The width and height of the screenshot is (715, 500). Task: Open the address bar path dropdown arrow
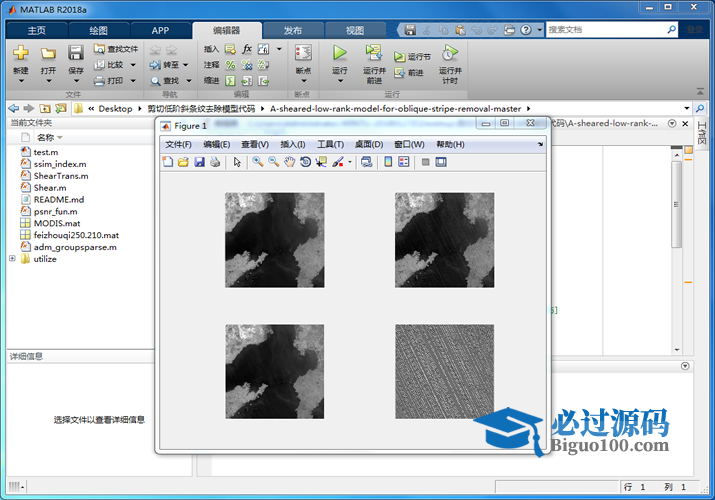point(686,108)
